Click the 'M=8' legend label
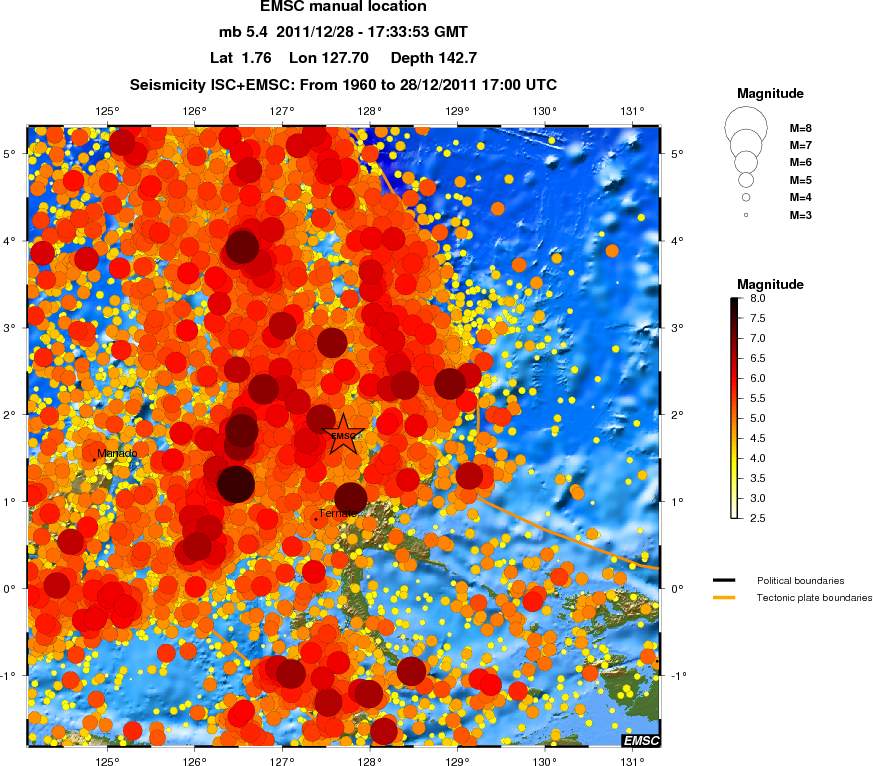 pyautogui.click(x=801, y=128)
